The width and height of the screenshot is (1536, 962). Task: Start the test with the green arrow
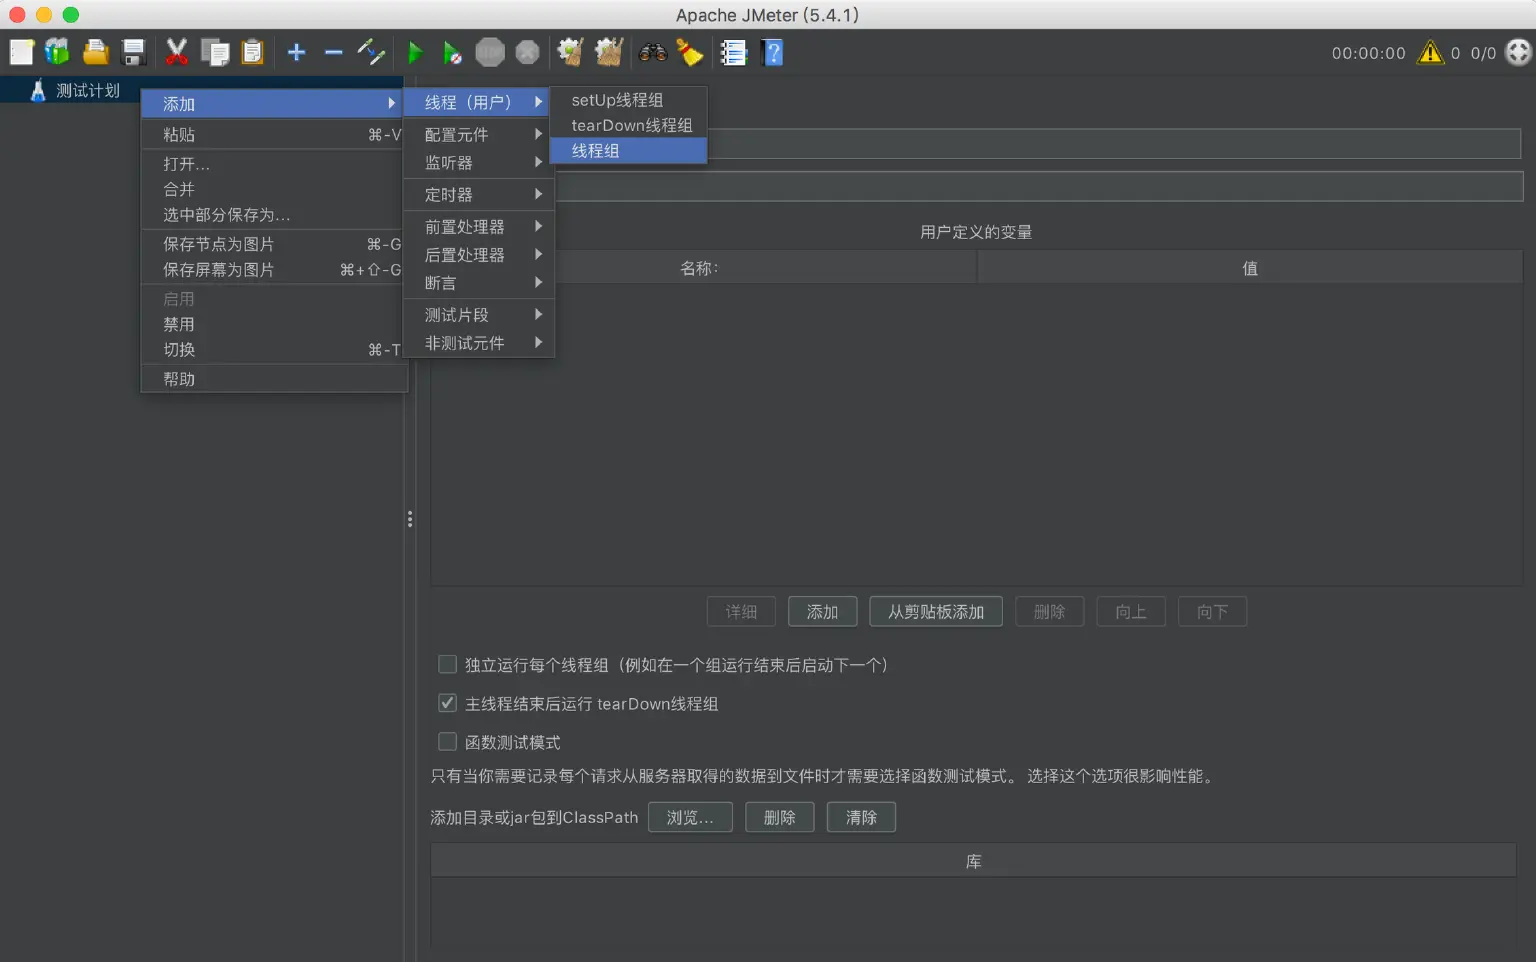click(x=416, y=52)
